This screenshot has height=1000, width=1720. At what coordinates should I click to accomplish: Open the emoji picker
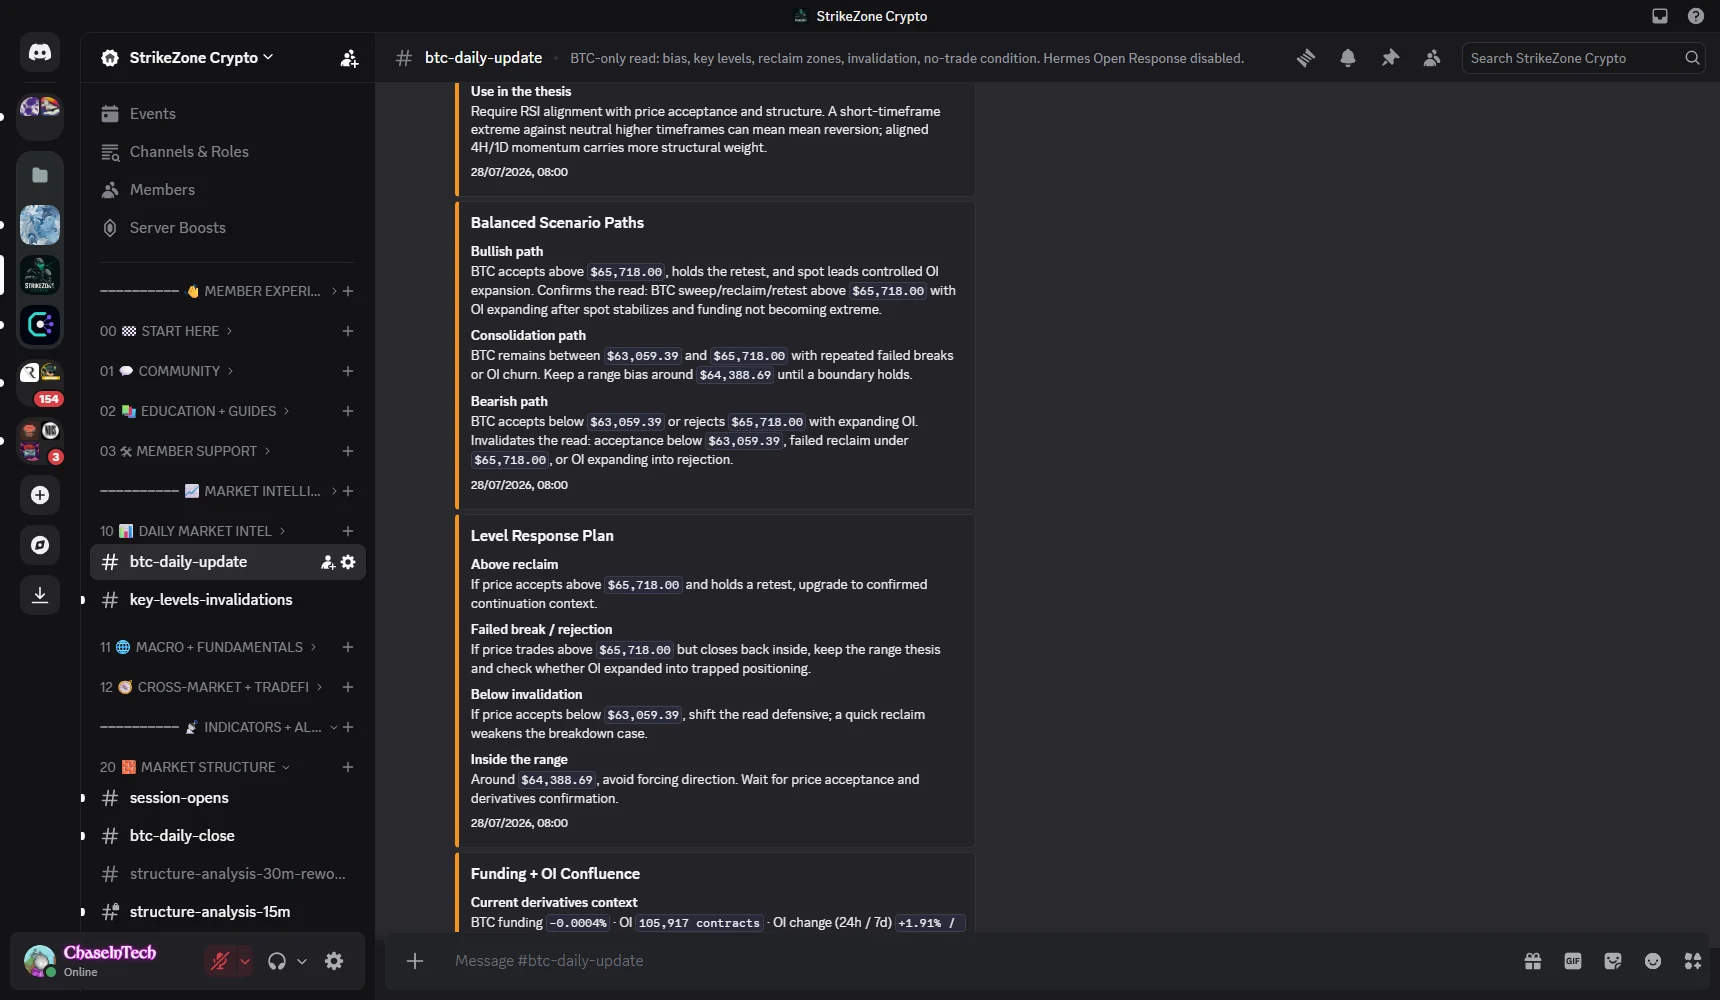[x=1653, y=961]
